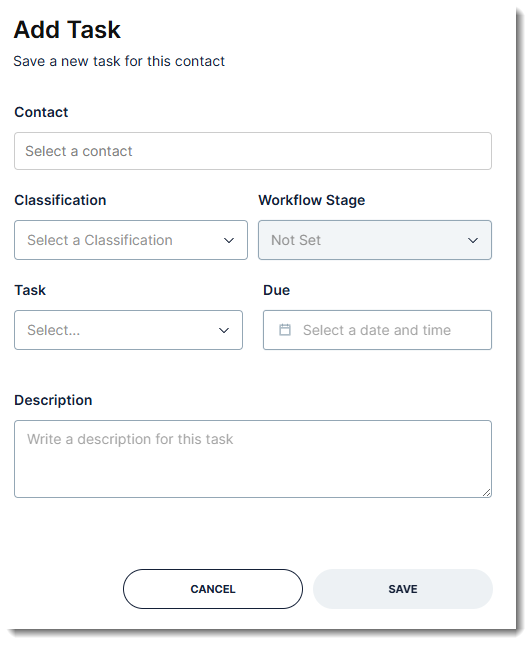Click the 'Task' field label
The image size is (532, 645).
point(30,290)
